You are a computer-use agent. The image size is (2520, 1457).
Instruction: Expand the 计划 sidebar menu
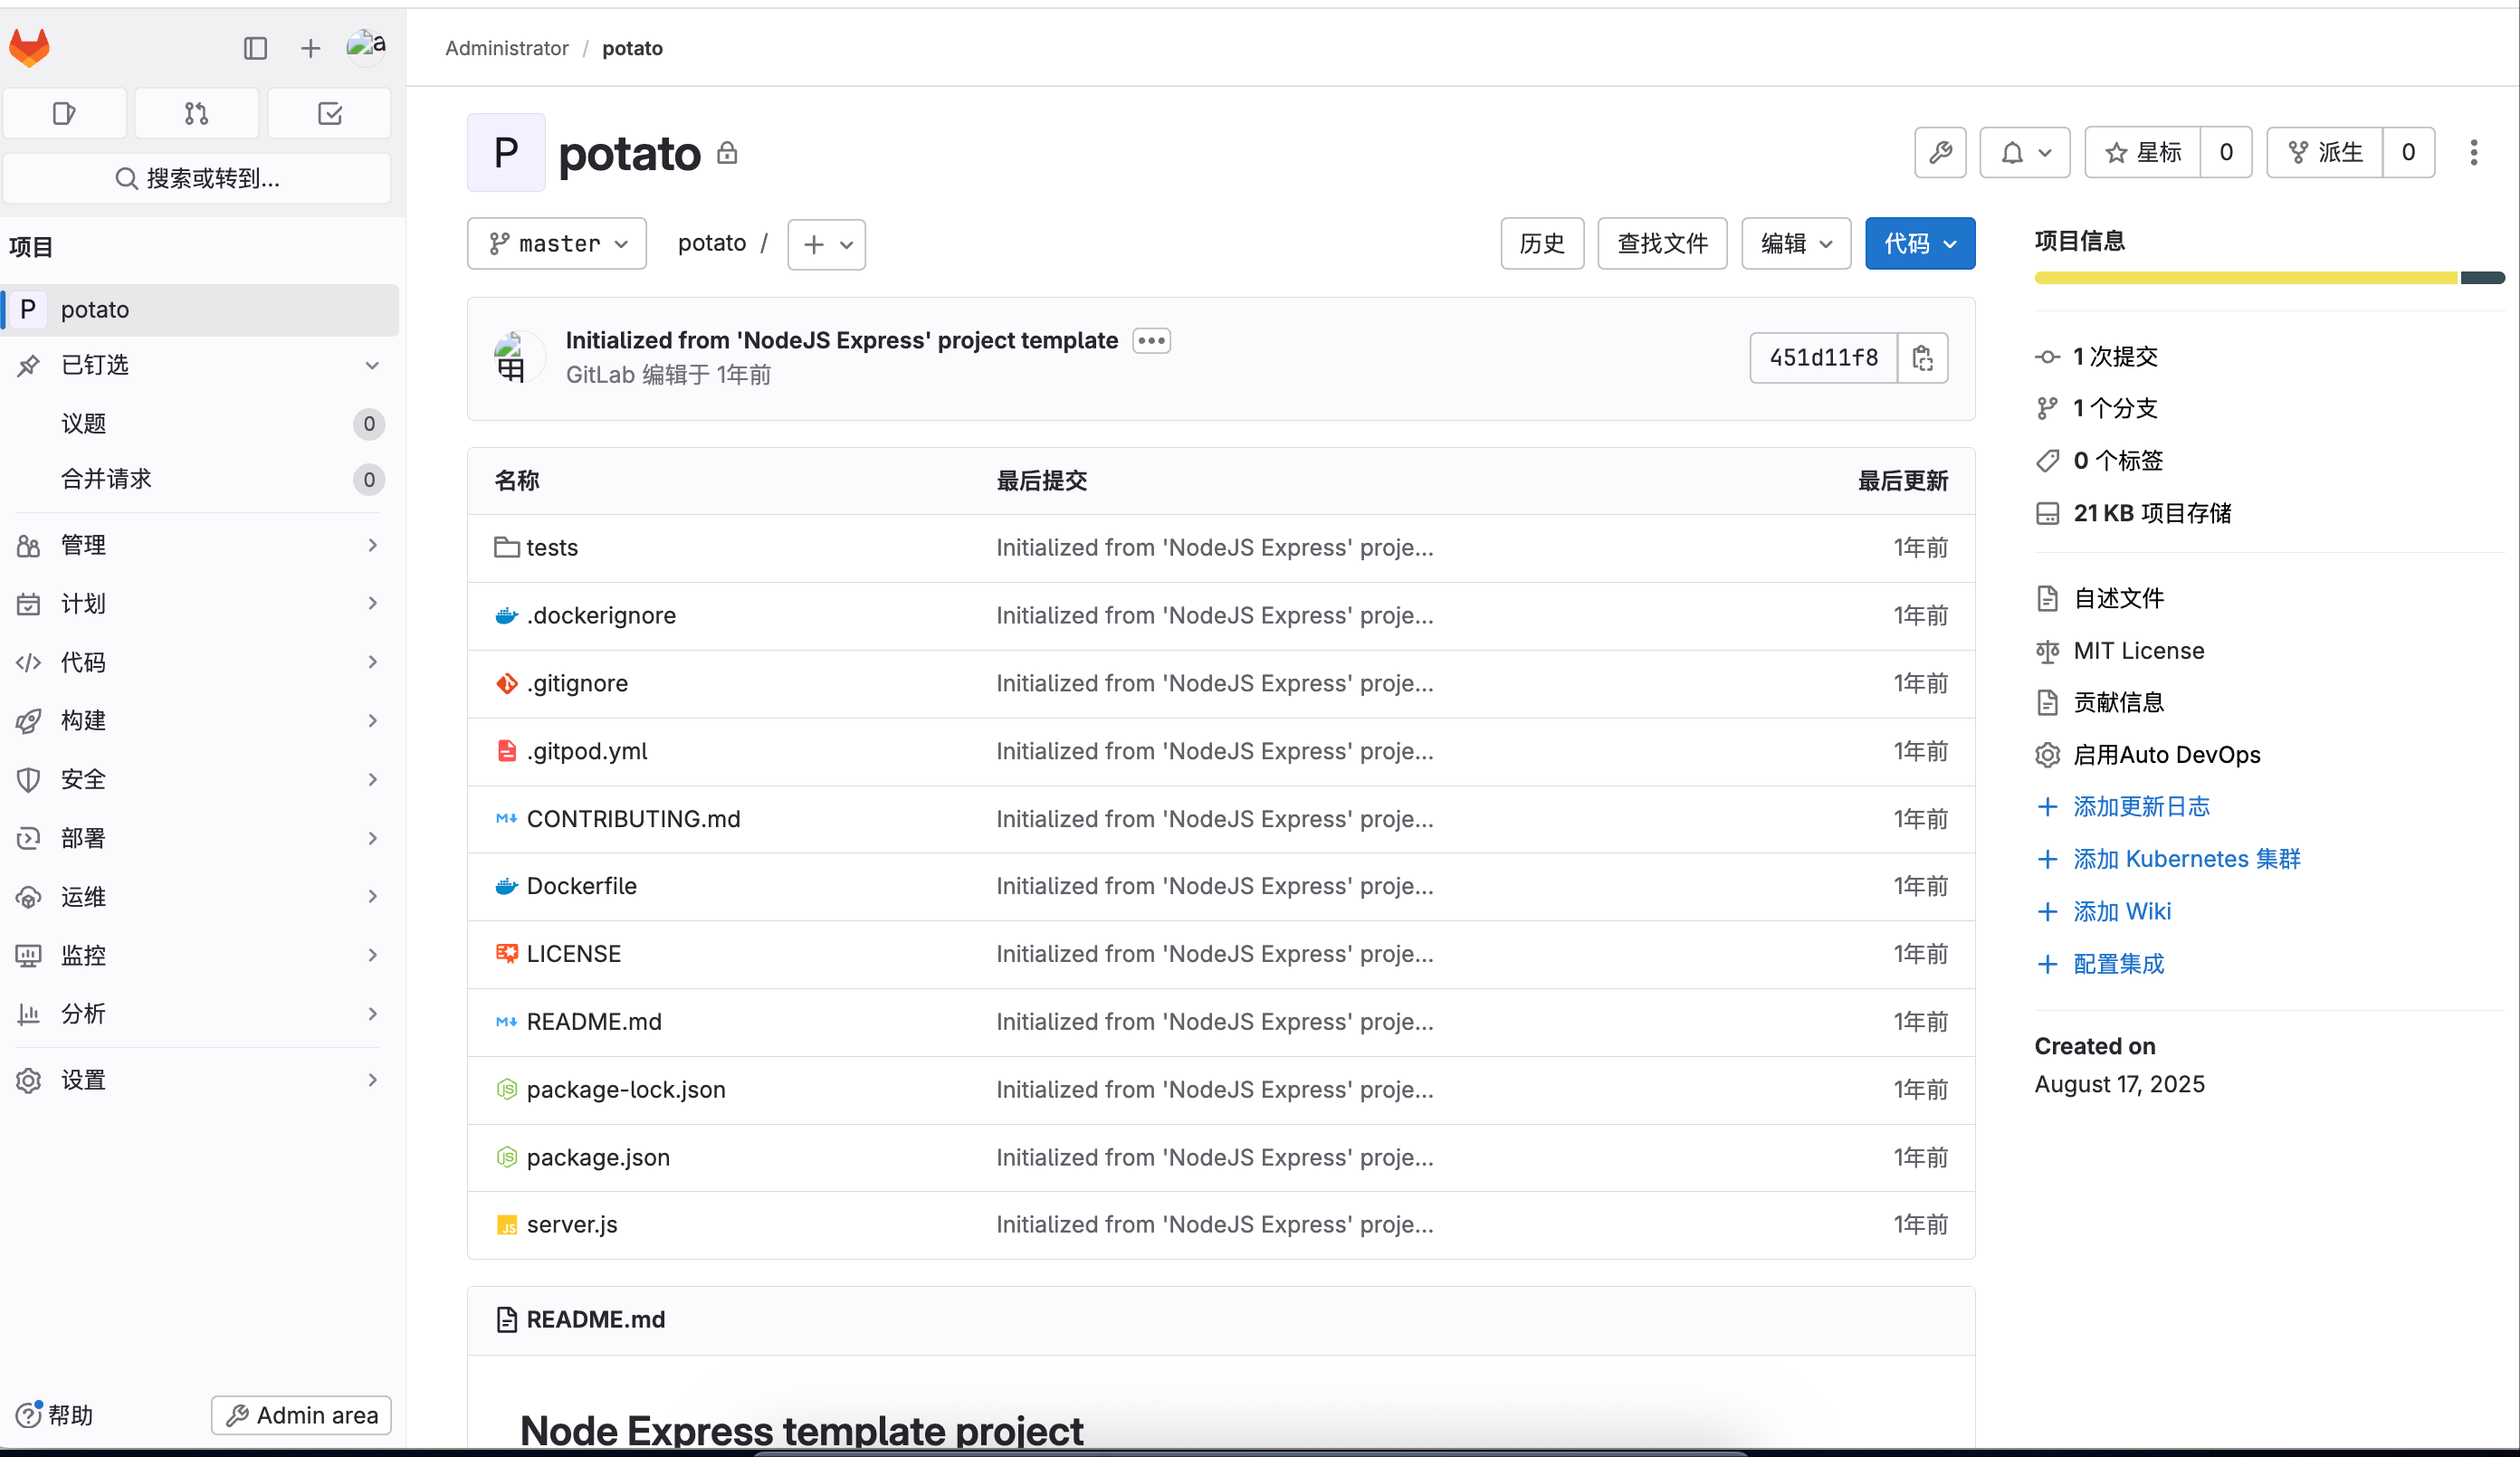pos(200,604)
